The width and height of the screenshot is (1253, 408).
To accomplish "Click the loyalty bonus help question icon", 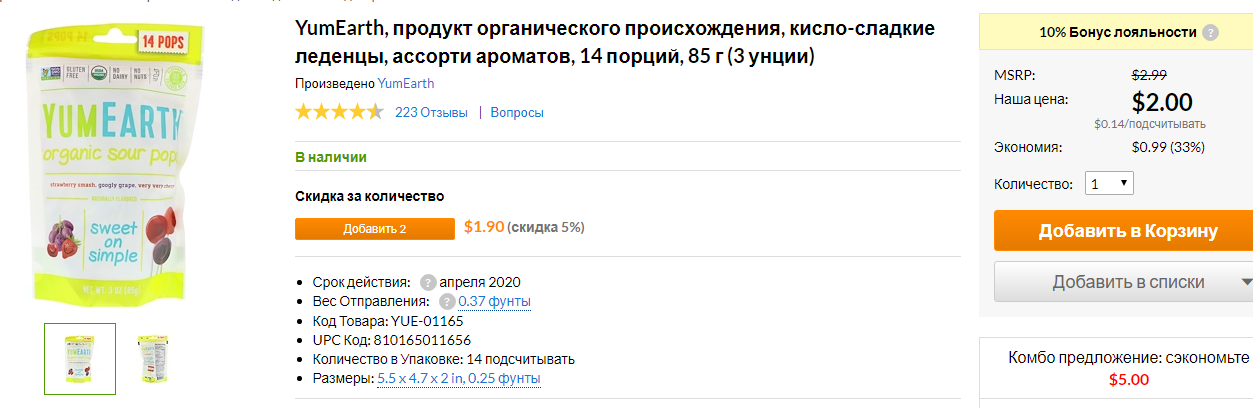I will pyautogui.click(x=1211, y=32).
